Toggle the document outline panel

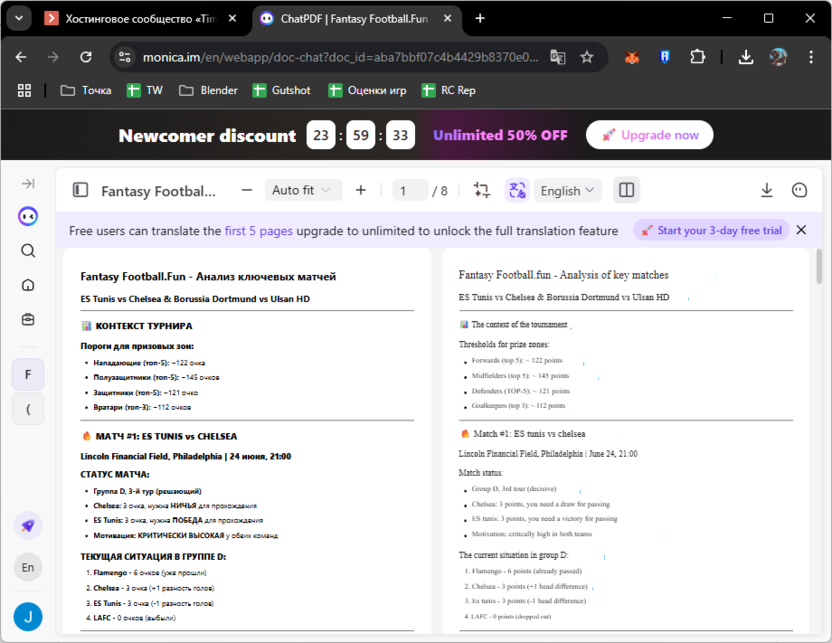[80, 190]
